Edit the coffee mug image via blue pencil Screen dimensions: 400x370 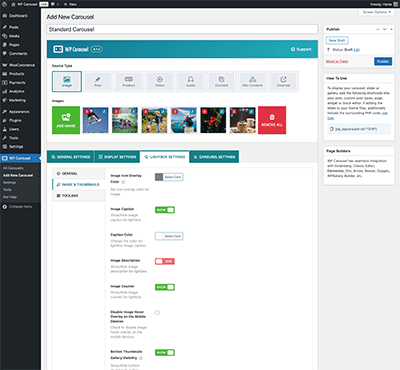(251, 111)
